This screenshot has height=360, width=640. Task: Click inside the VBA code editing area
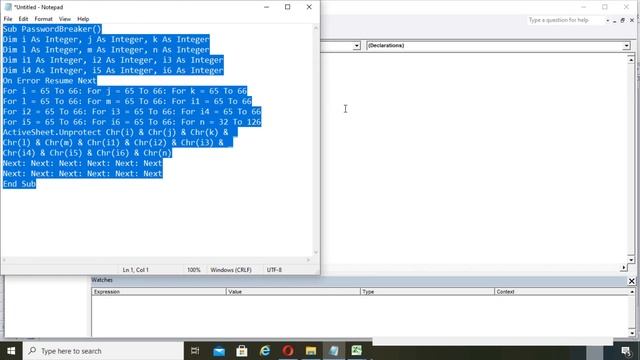point(473,159)
